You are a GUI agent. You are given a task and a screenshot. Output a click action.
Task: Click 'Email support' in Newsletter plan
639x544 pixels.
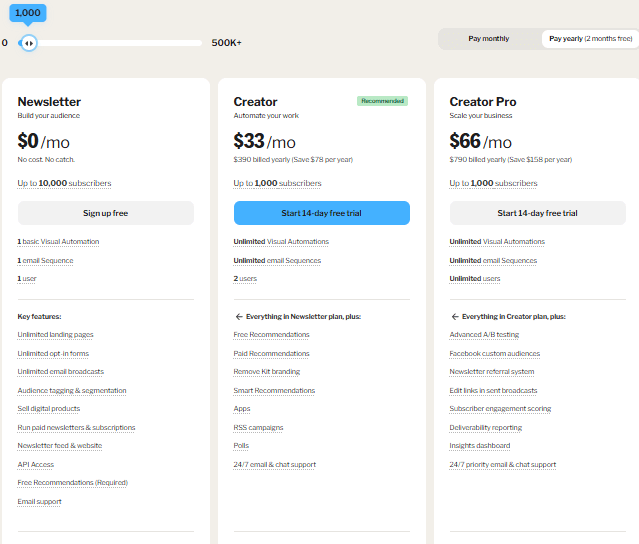click(x=40, y=502)
